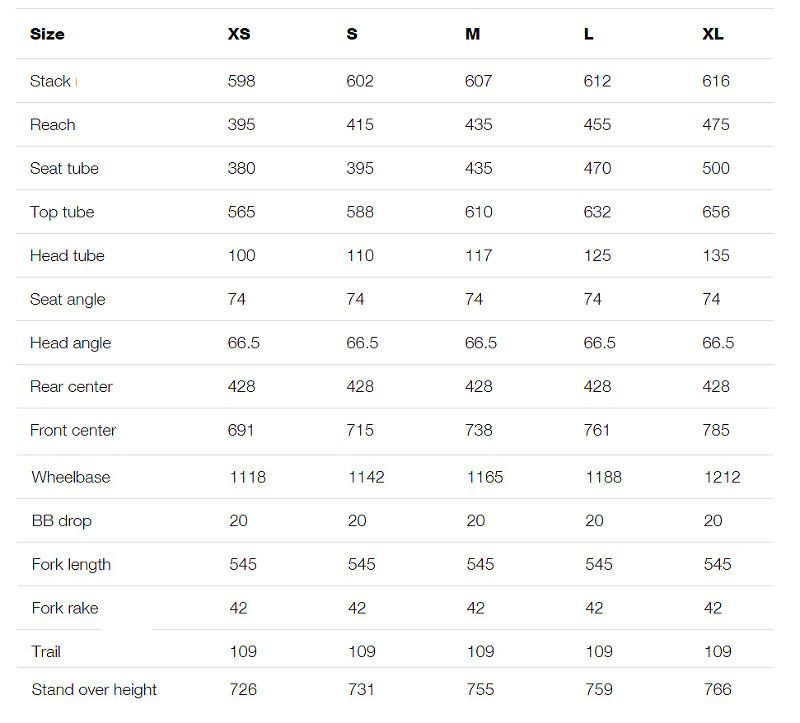Click the Wheelbase value 1188

603,477
